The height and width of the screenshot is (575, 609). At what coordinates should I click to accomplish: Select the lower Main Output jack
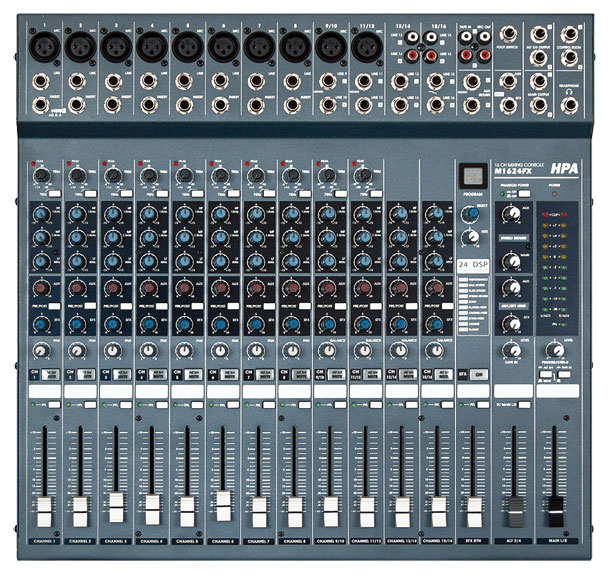tap(539, 105)
